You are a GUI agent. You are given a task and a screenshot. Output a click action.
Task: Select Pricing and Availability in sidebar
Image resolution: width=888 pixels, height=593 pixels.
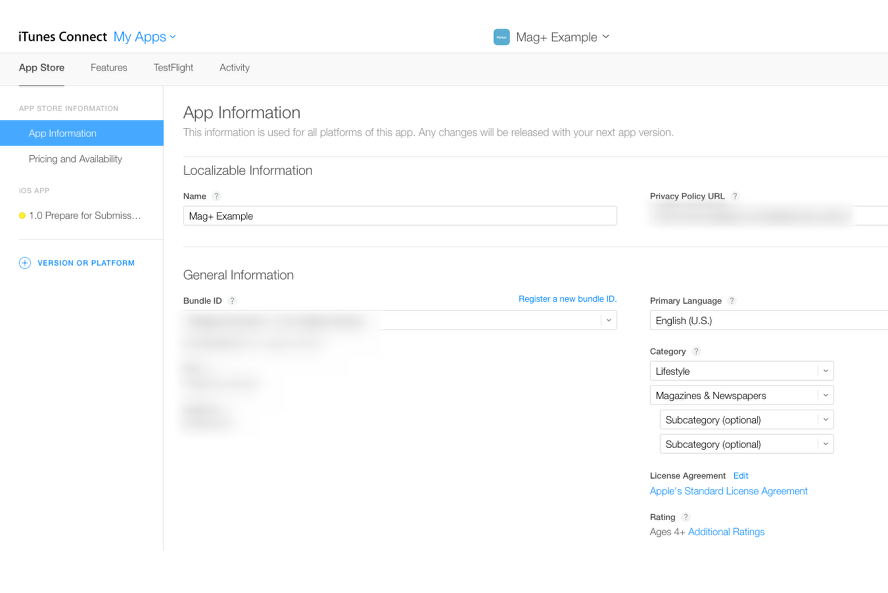(x=75, y=159)
